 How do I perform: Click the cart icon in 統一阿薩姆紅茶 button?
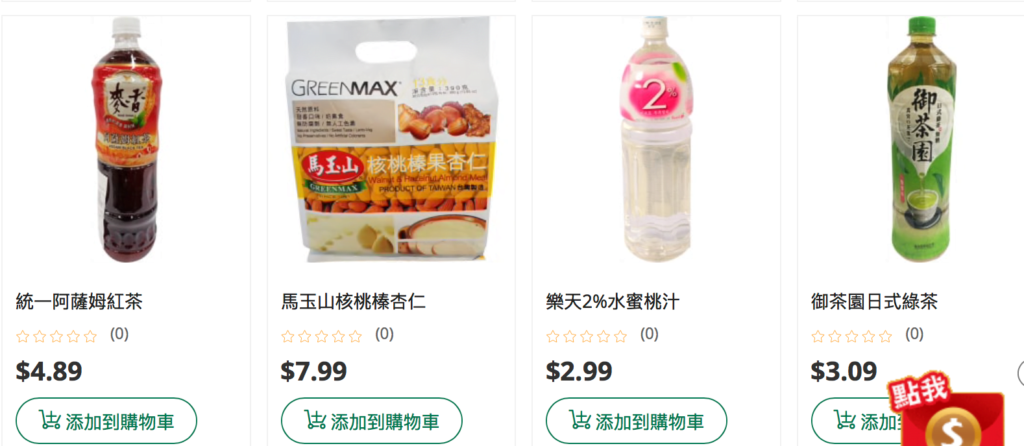coord(50,420)
